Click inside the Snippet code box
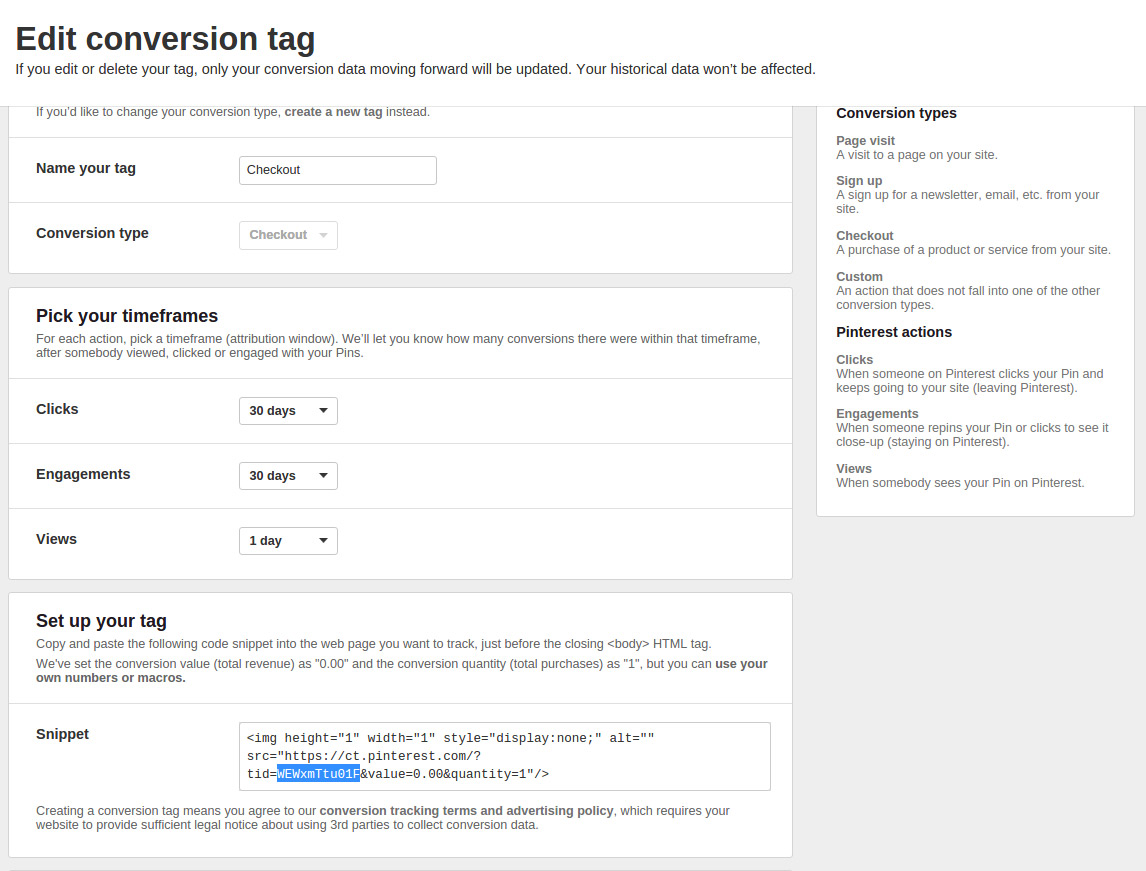The height and width of the screenshot is (871, 1146). coord(504,756)
